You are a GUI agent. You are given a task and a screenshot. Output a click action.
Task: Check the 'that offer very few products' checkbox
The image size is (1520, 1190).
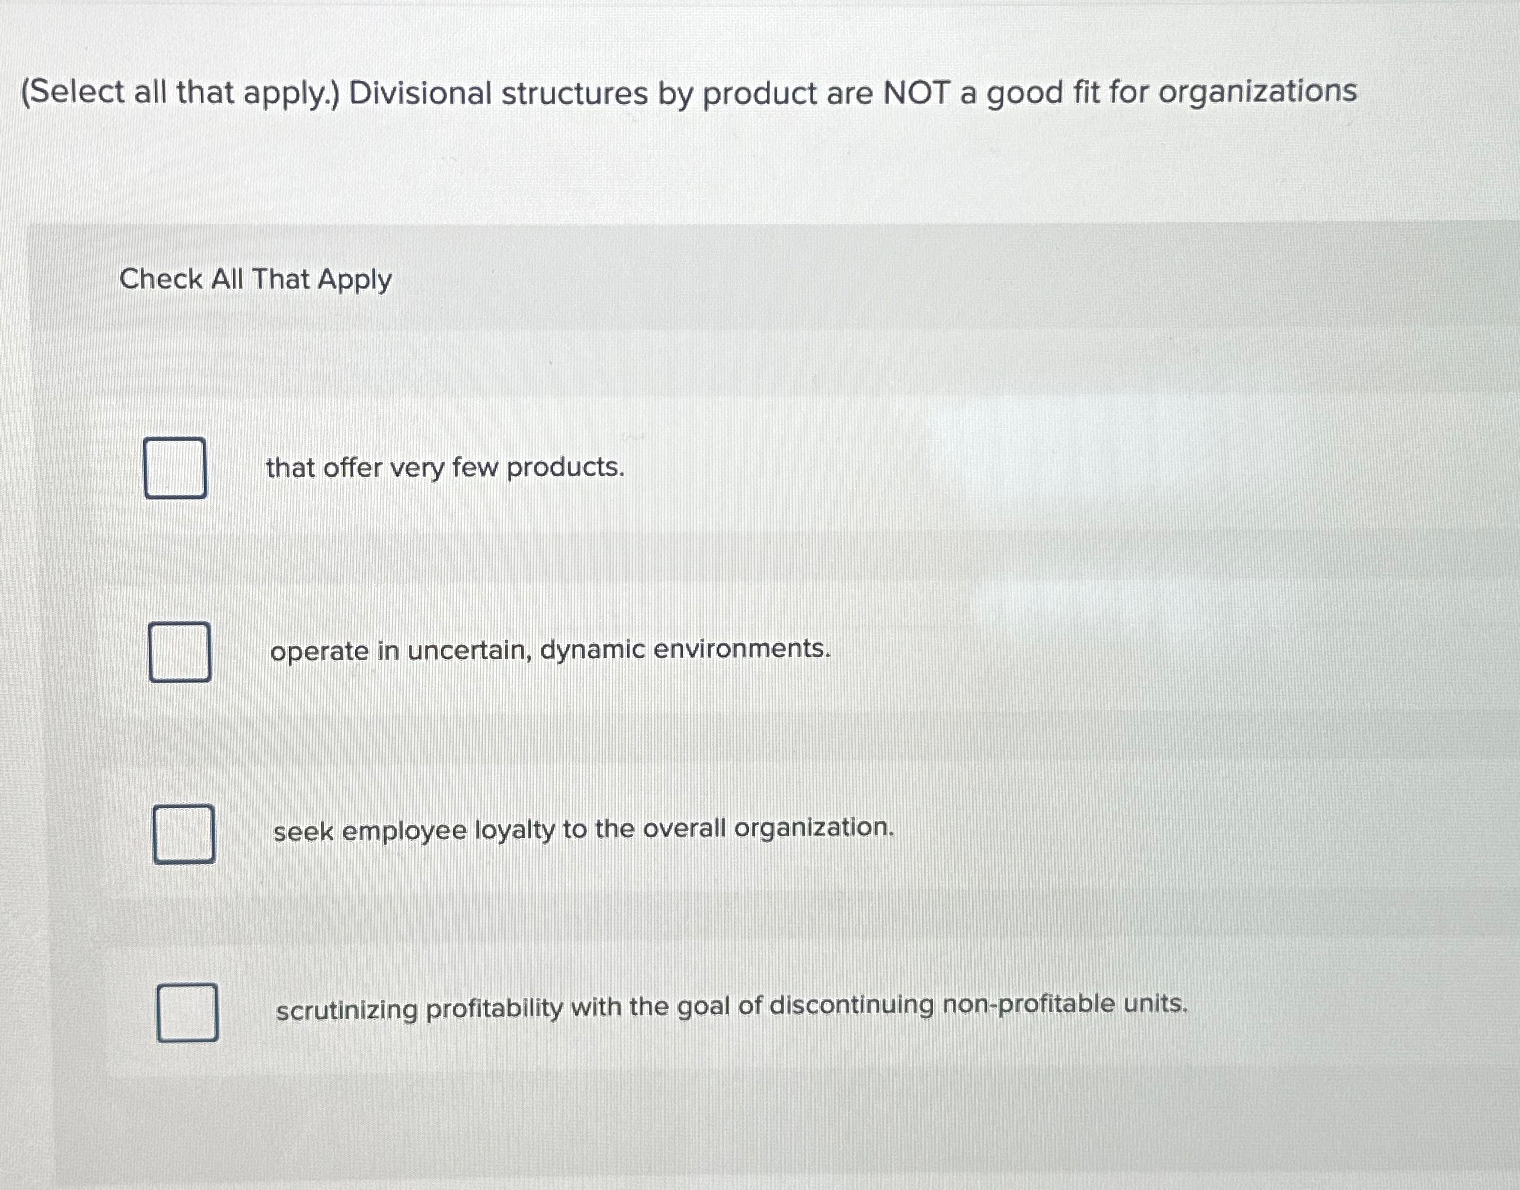point(176,467)
